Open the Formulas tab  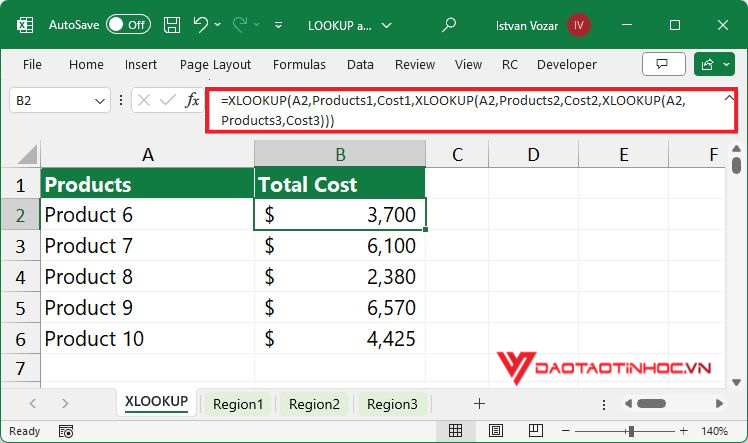[299, 64]
